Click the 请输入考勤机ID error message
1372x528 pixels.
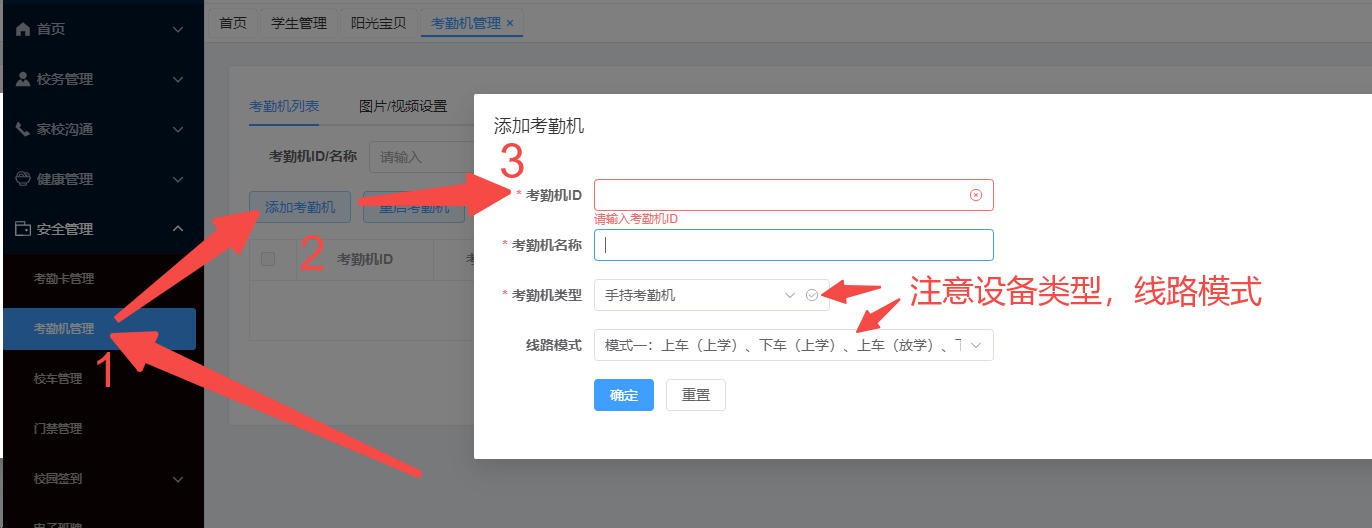tap(636, 218)
